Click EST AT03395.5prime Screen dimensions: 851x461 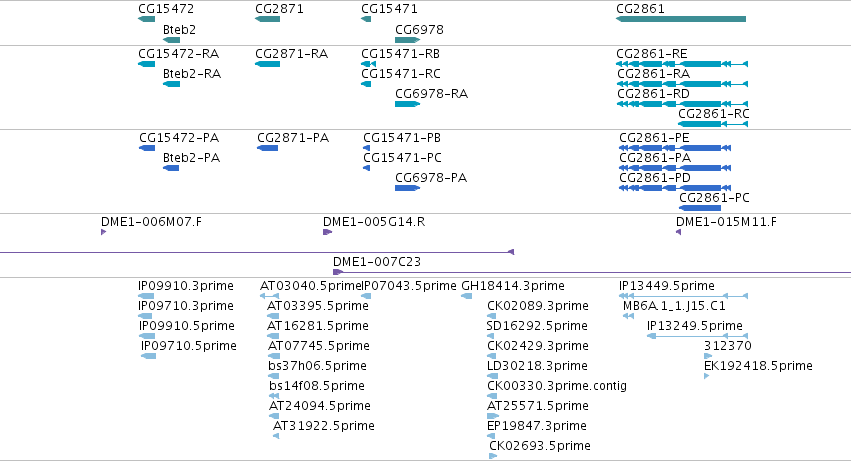click(x=274, y=317)
